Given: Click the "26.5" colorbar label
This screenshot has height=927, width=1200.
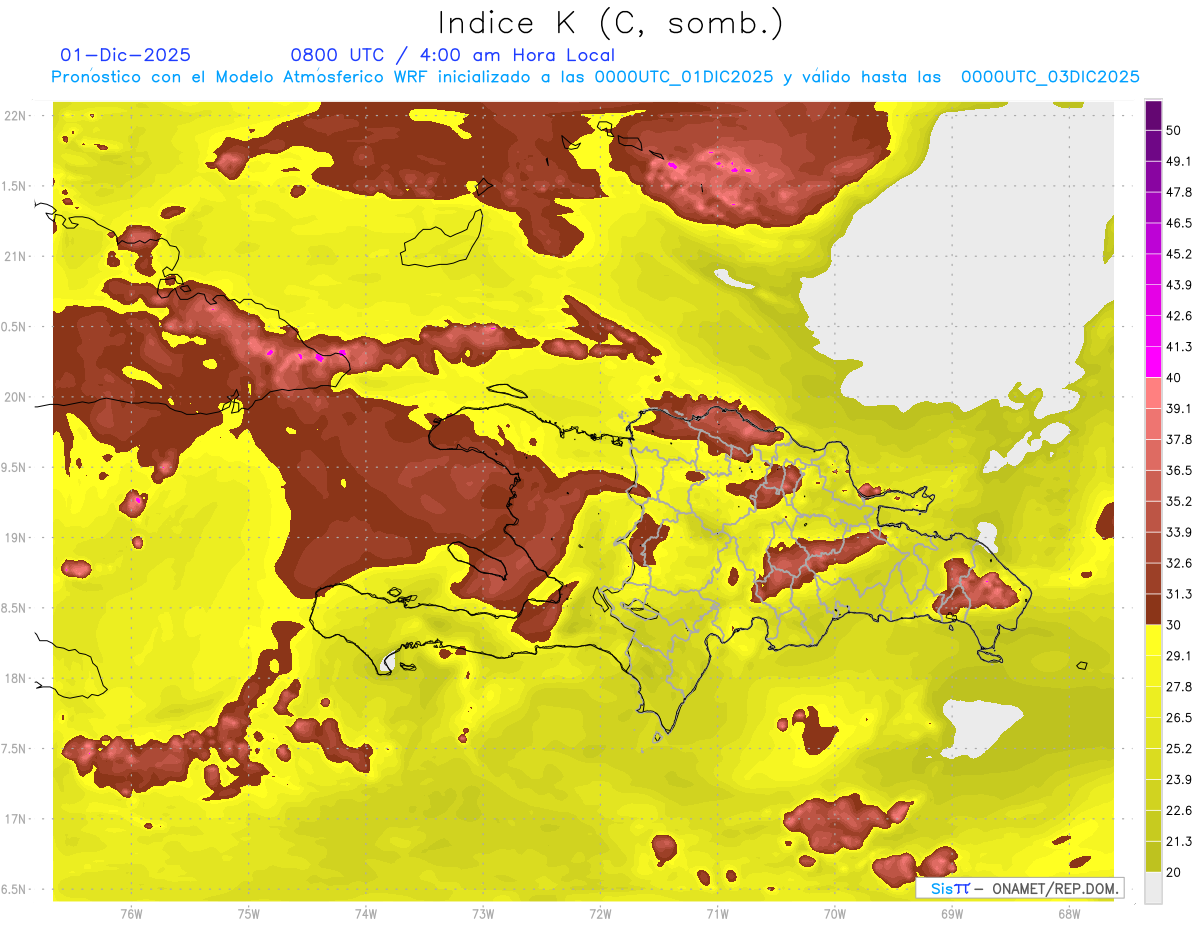Looking at the screenshot, I should (x=1179, y=718).
